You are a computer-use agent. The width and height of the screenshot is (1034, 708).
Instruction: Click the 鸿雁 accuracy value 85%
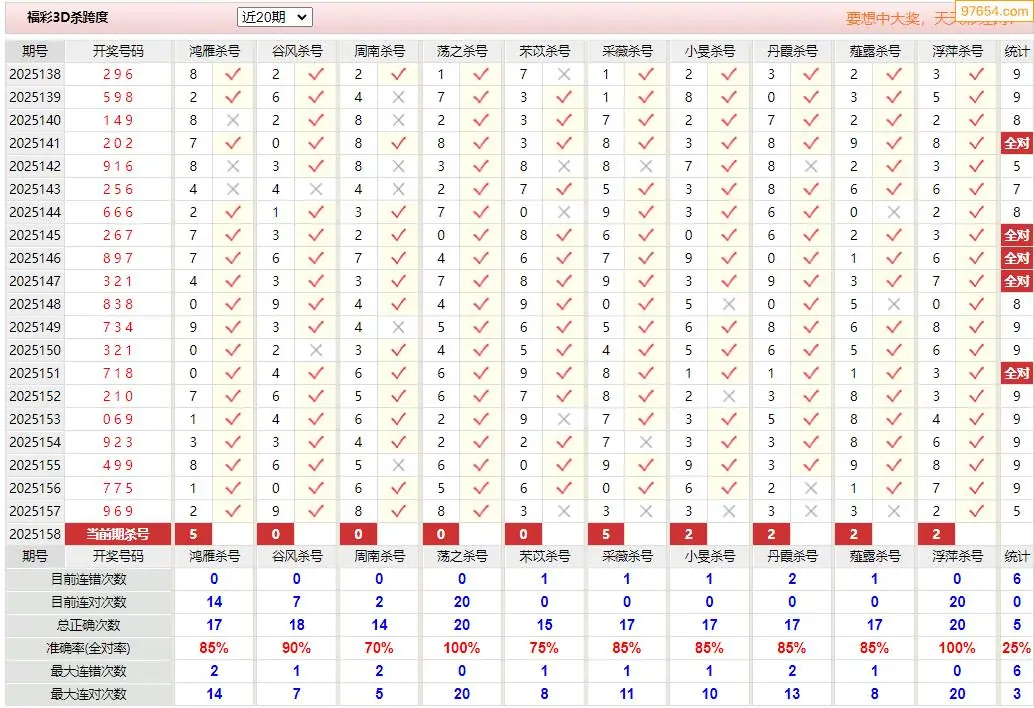(214, 649)
